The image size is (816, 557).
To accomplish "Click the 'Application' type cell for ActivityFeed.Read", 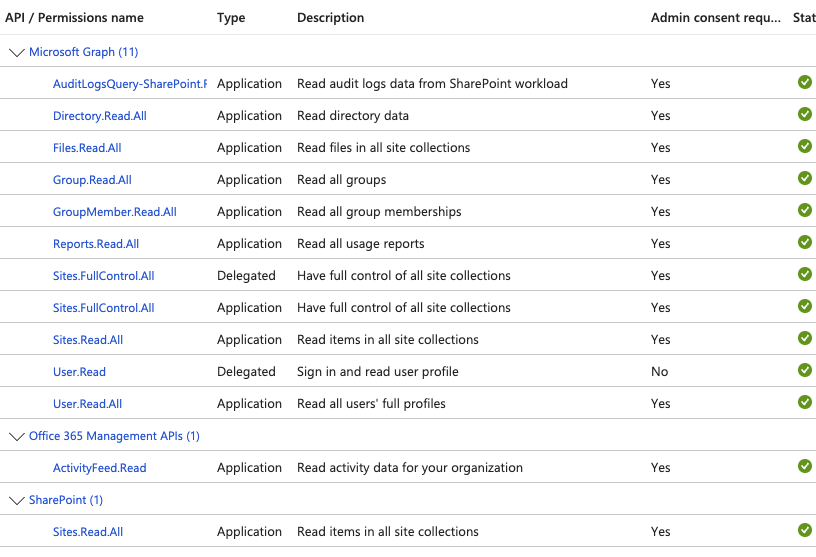I will 249,468.
